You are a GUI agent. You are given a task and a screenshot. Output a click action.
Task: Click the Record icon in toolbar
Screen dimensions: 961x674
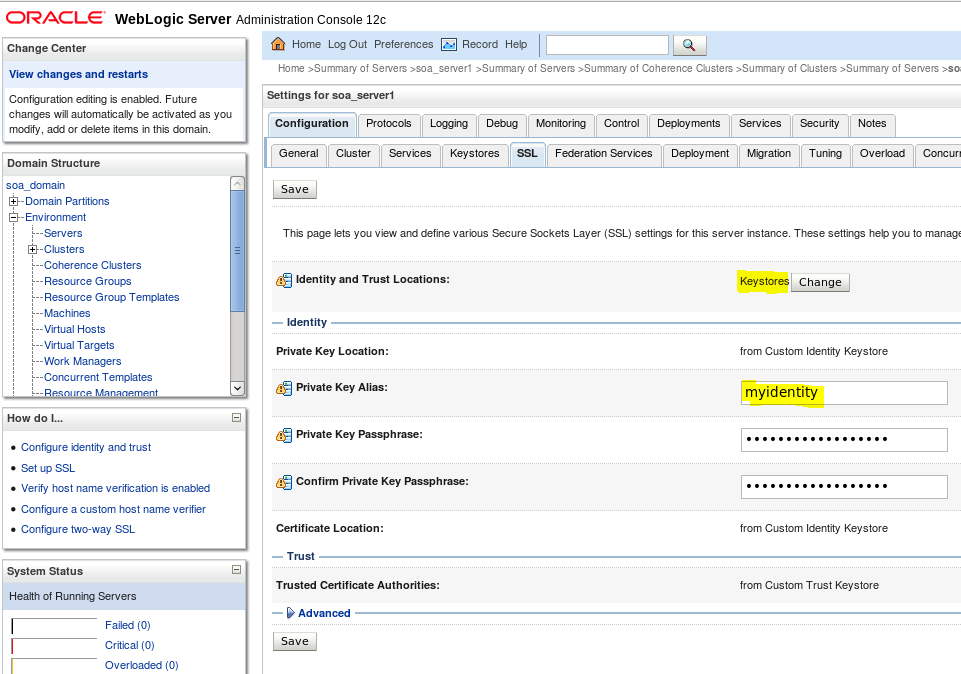pyautogui.click(x=449, y=44)
